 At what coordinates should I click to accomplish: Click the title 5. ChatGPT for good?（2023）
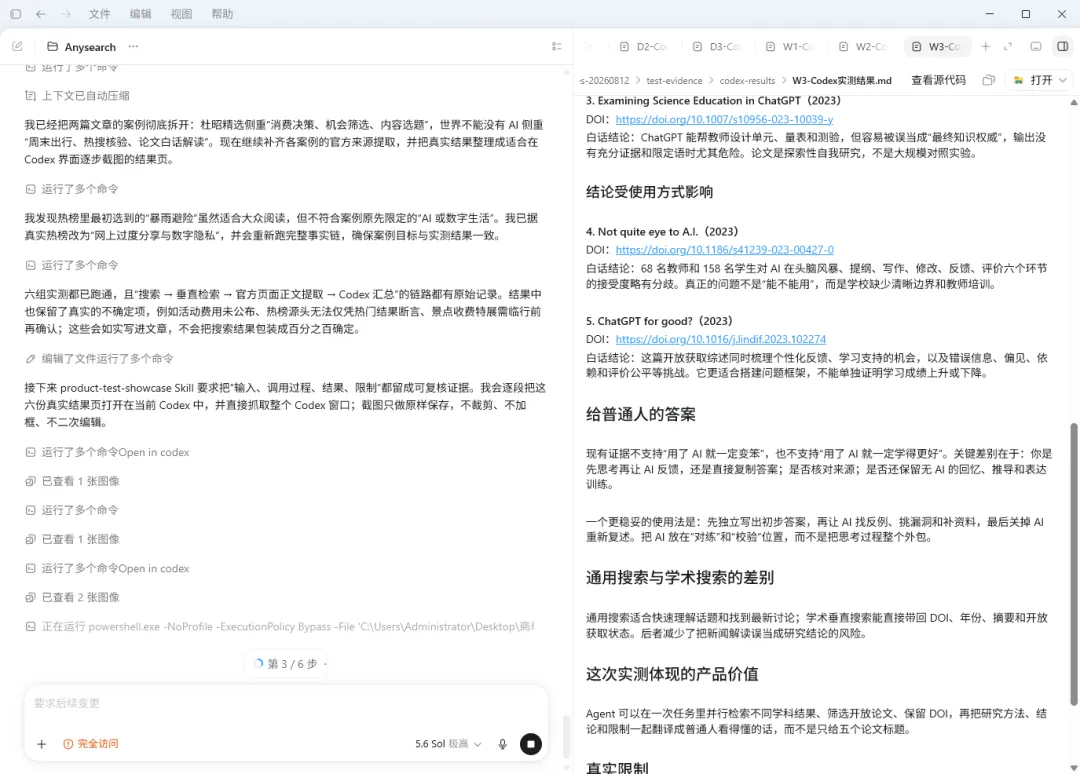659,321
